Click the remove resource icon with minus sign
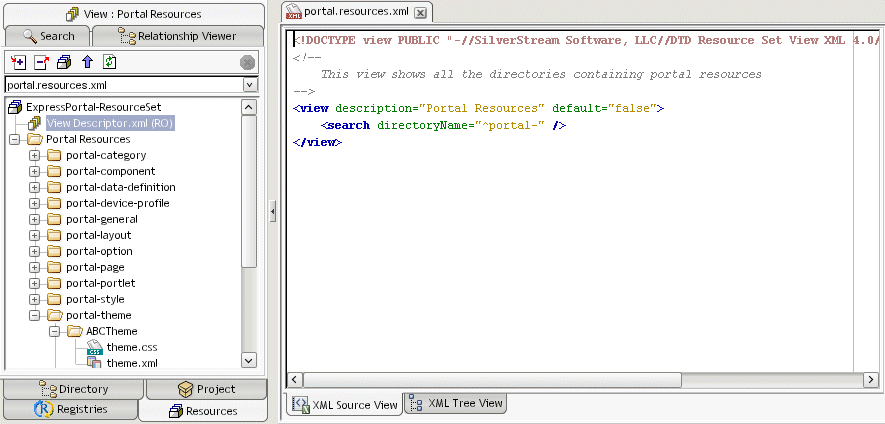This screenshot has width=885, height=424. pyautogui.click(x=41, y=62)
